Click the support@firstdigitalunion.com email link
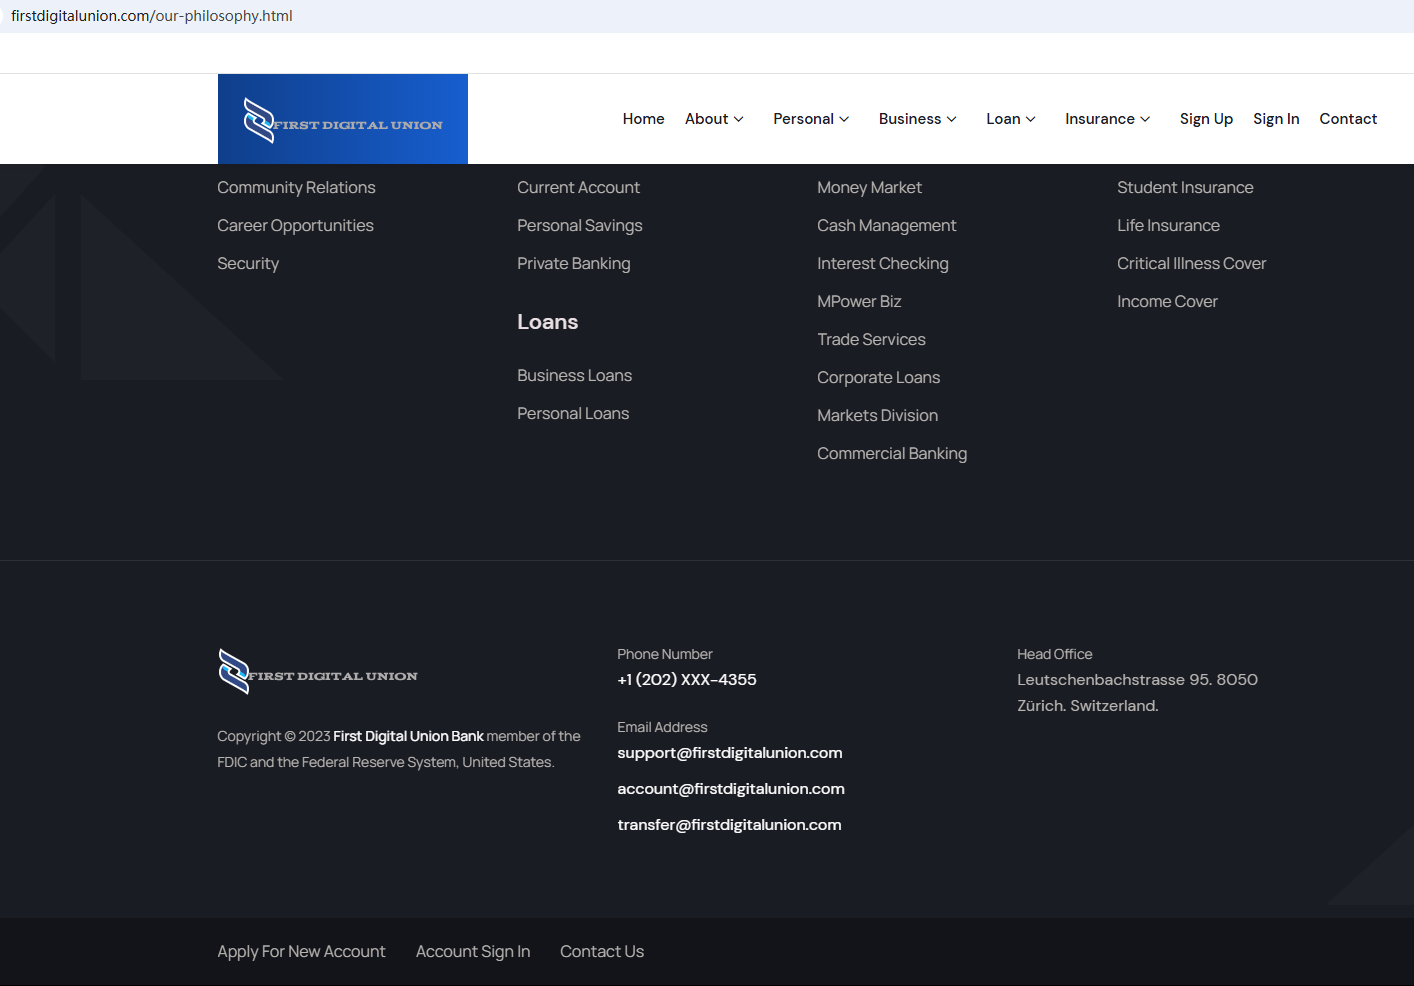Screen dimensions: 1414x986 point(729,753)
